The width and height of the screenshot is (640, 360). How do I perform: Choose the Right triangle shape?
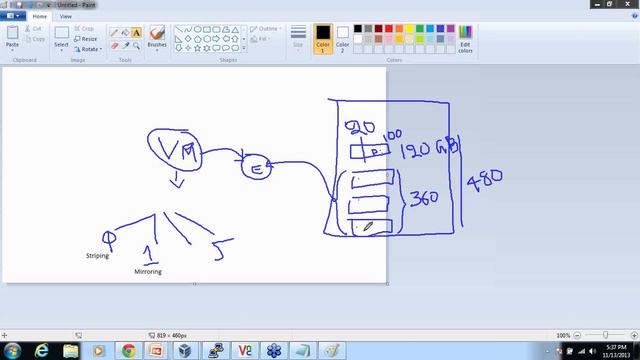click(178, 39)
